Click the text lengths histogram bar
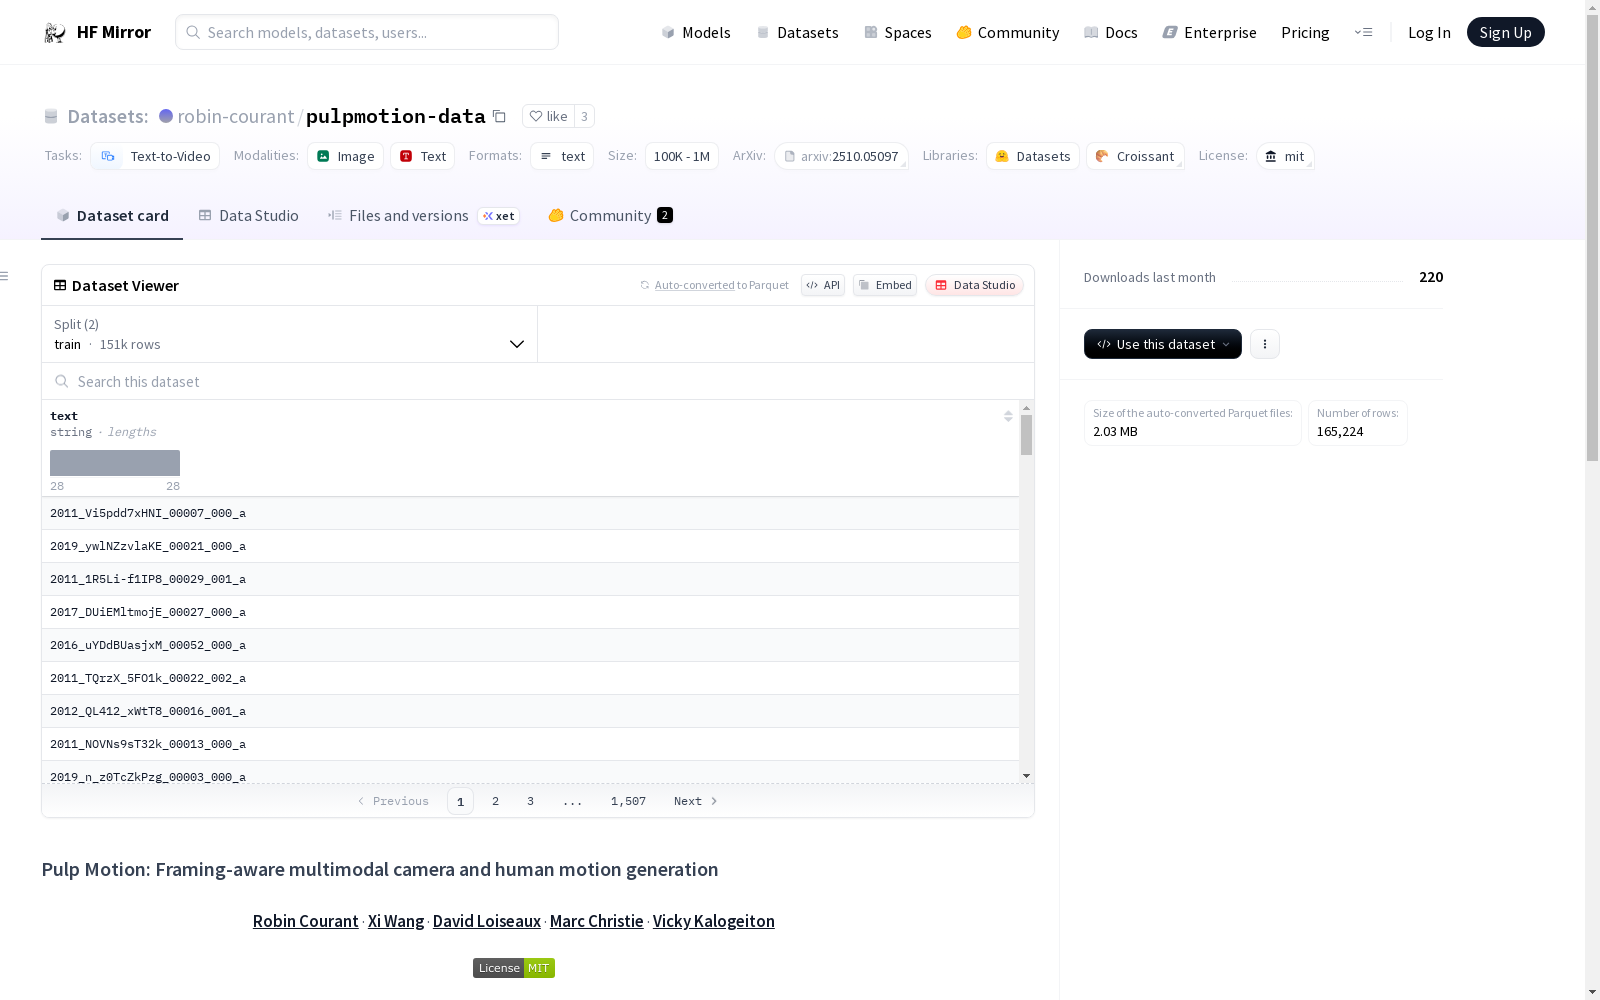Viewport: 1600px width, 1000px height. 115,463
